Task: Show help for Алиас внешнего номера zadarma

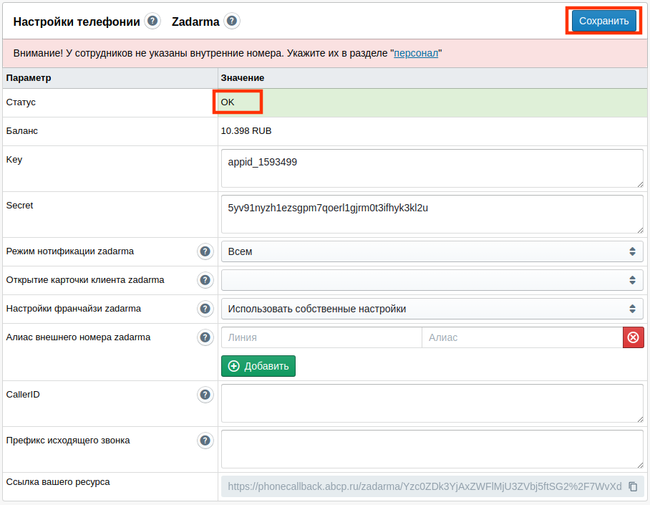Action: 205,337
